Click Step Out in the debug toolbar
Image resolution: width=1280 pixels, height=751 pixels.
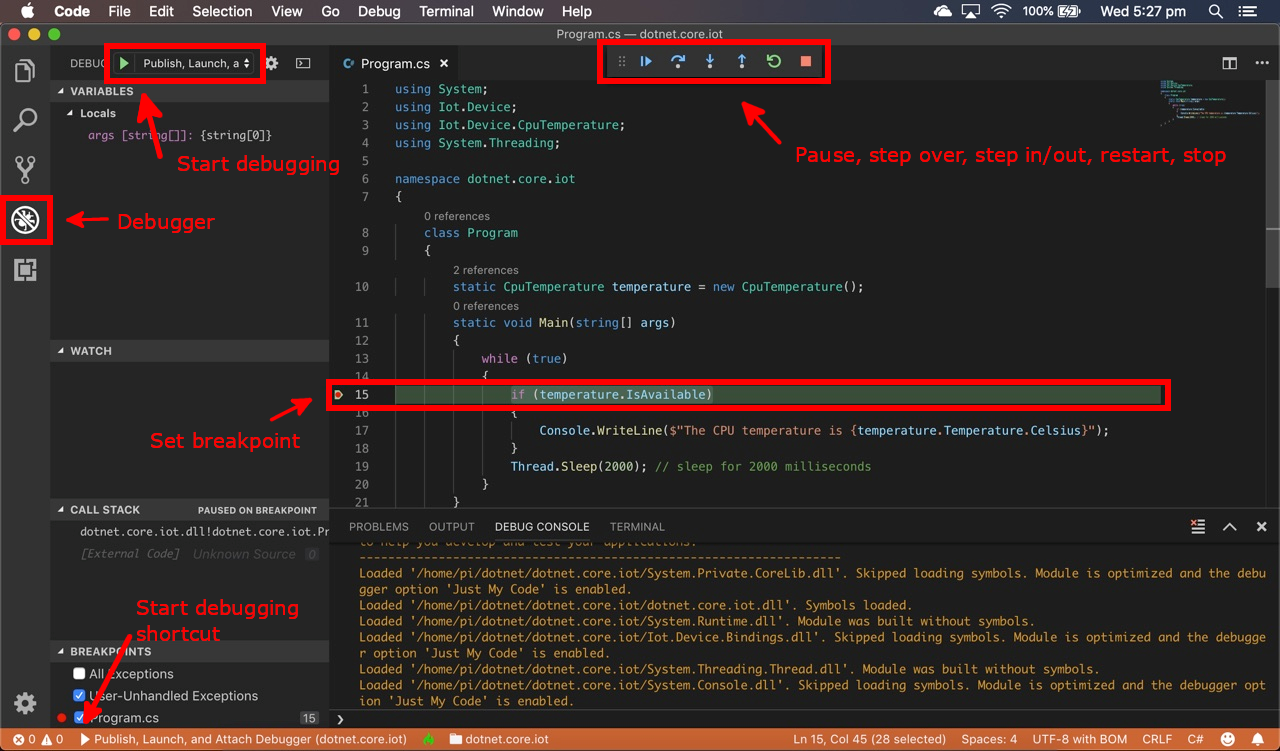(742, 61)
